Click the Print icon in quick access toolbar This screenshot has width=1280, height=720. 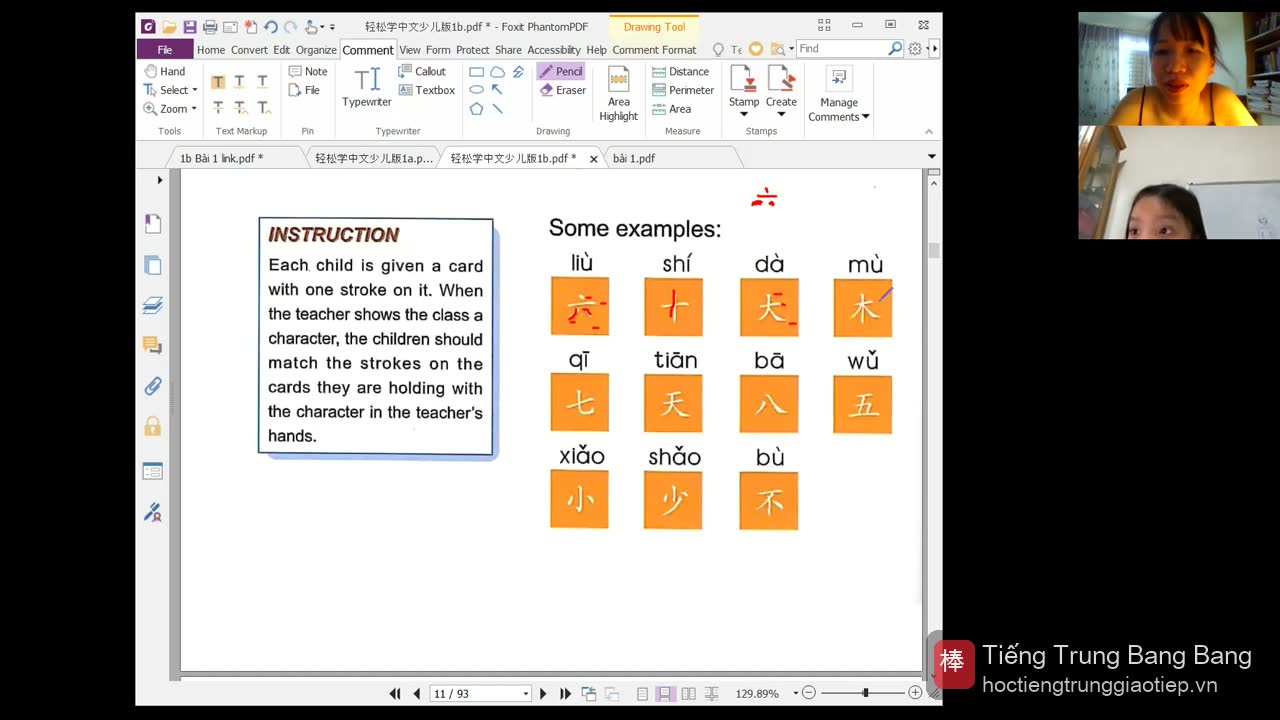click(210, 26)
